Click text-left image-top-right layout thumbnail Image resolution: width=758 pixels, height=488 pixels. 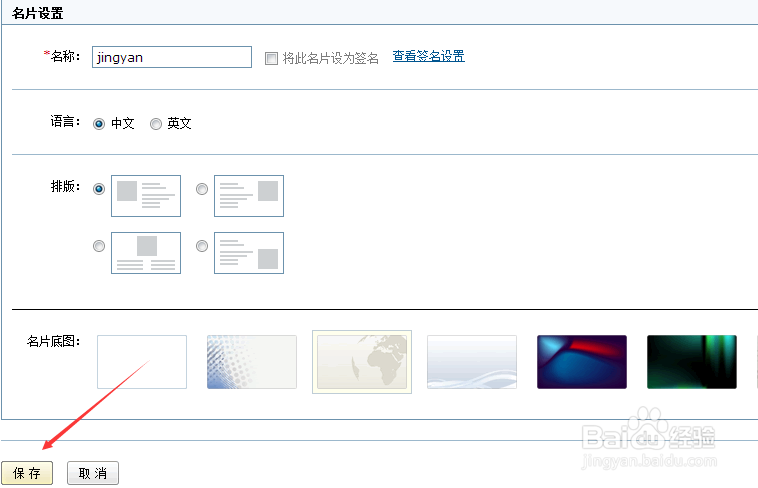tap(249, 196)
